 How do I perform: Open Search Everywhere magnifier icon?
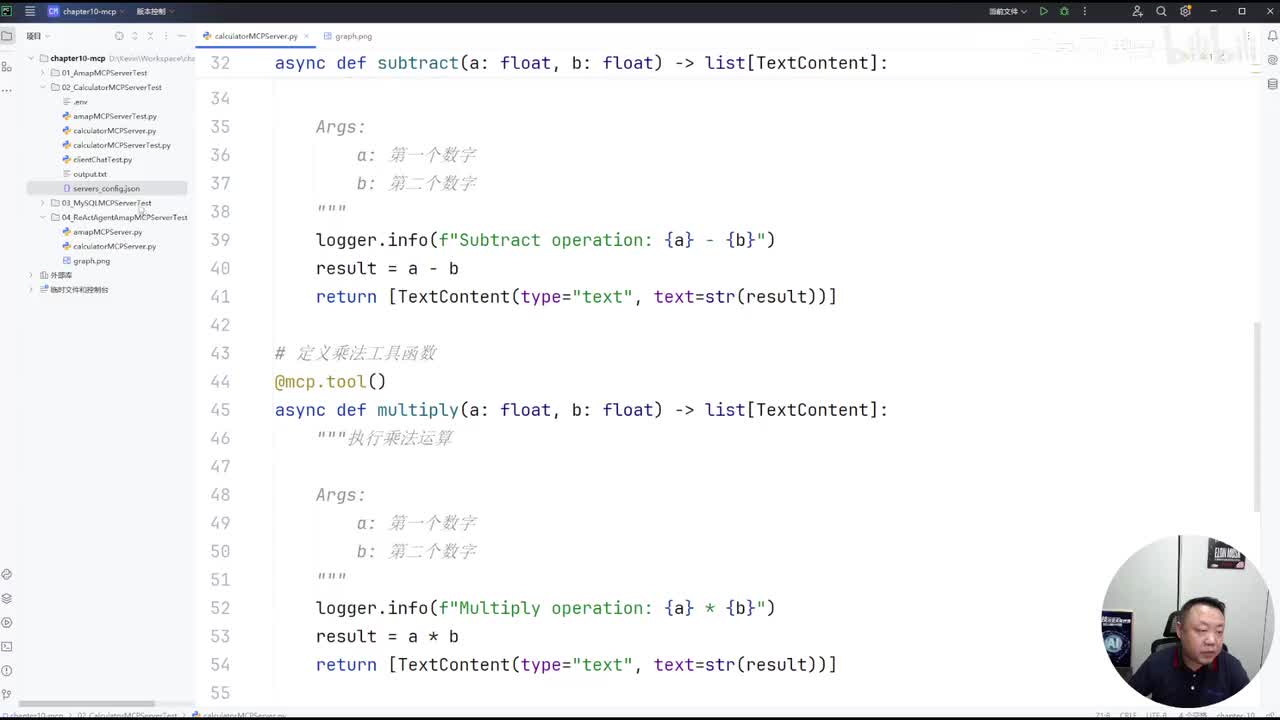(x=1161, y=11)
